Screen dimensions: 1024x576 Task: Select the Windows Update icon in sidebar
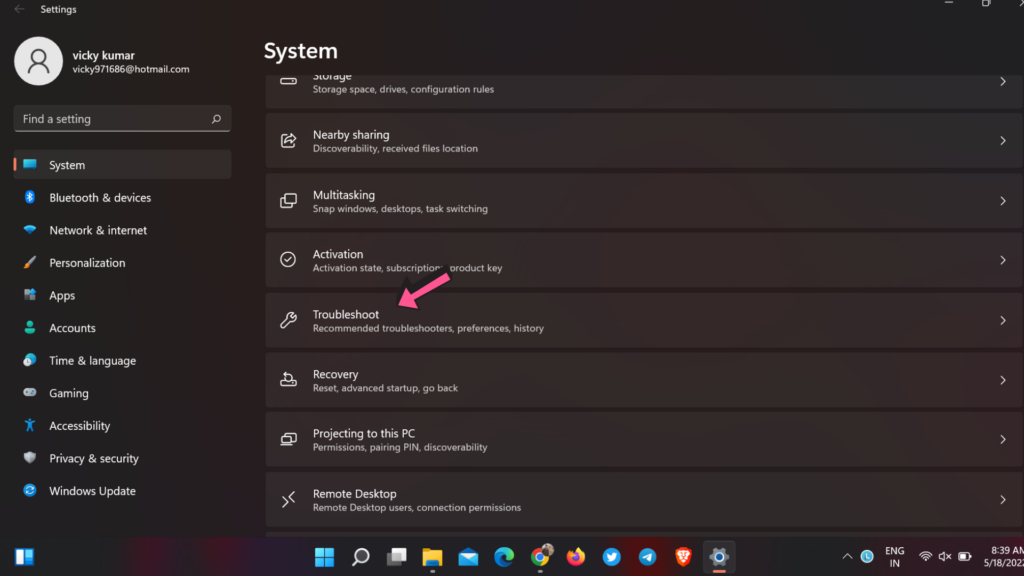point(30,491)
